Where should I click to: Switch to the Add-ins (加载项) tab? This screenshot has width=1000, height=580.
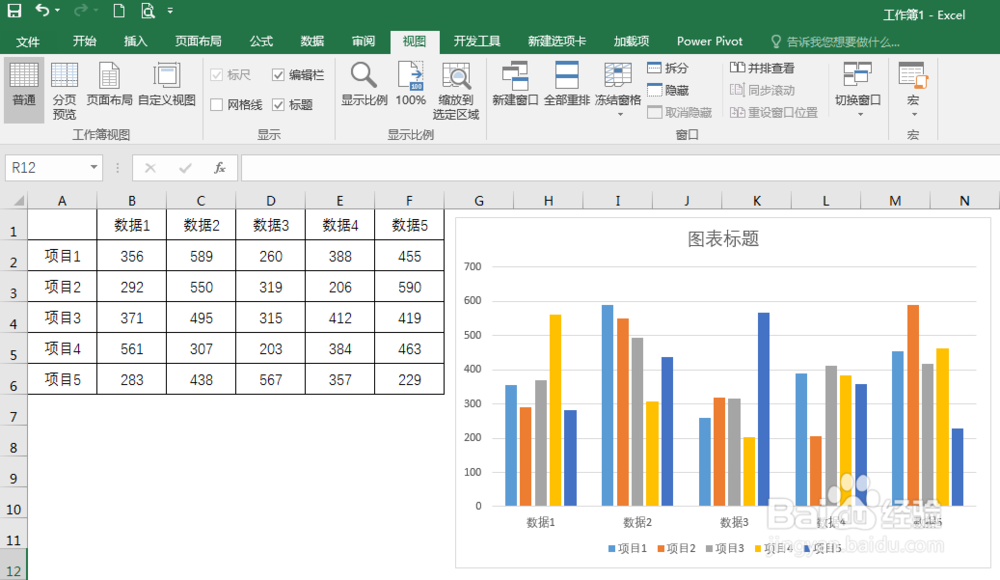coord(631,41)
